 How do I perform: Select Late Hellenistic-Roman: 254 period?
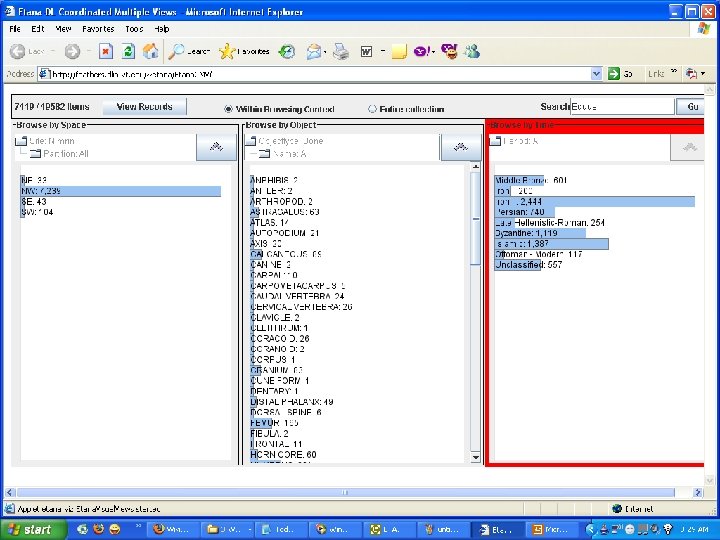[550, 223]
